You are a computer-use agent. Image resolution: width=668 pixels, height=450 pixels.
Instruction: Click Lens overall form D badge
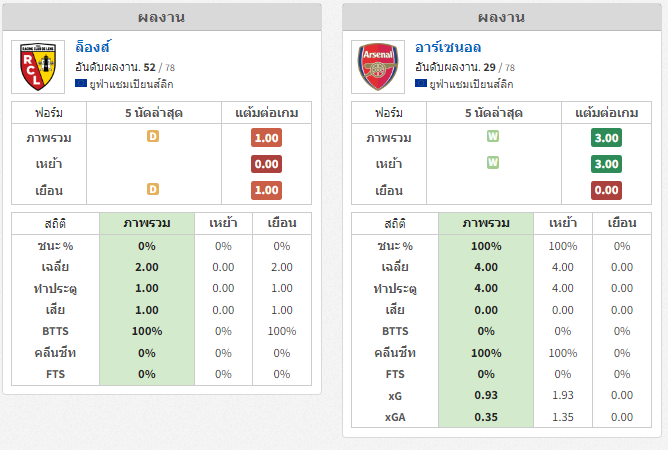[153, 136]
